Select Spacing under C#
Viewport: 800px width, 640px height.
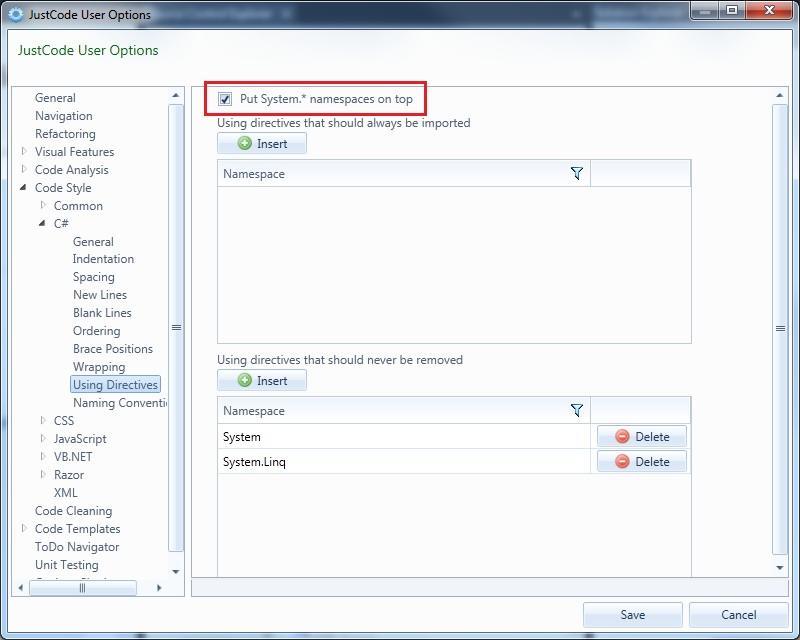[94, 277]
